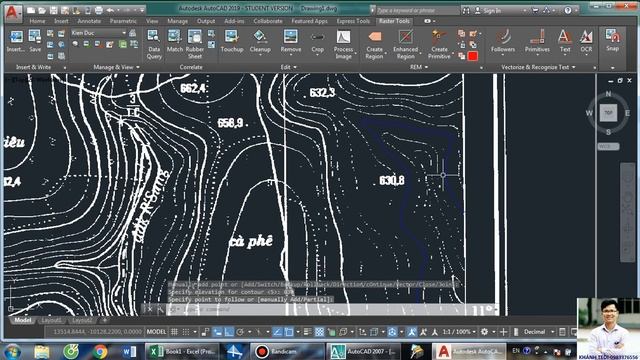This screenshot has width=640, height=360.
Task: Click the ViewCube TOP face
Action: [608, 113]
